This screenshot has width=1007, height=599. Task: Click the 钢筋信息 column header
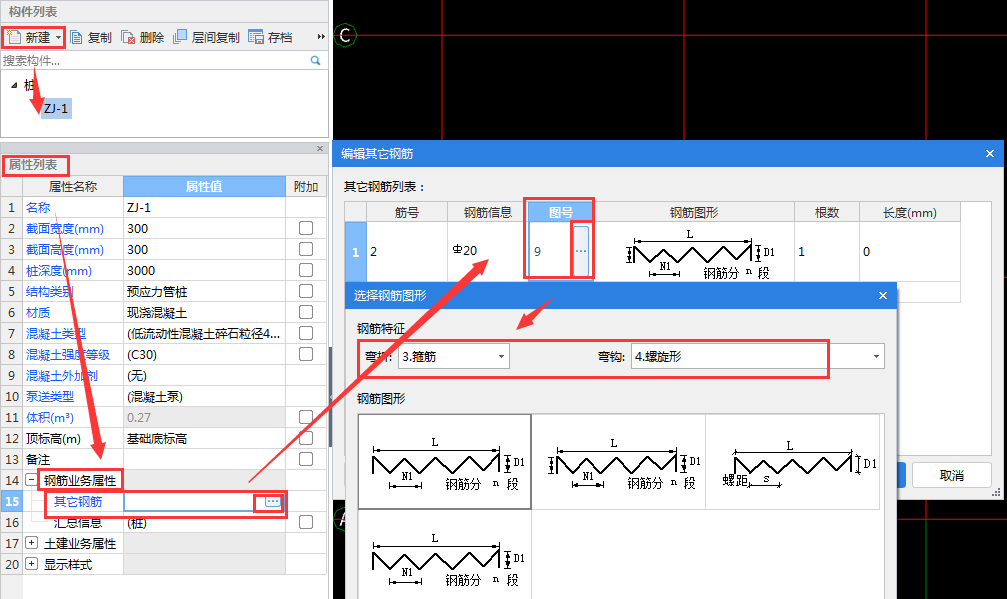click(x=487, y=212)
